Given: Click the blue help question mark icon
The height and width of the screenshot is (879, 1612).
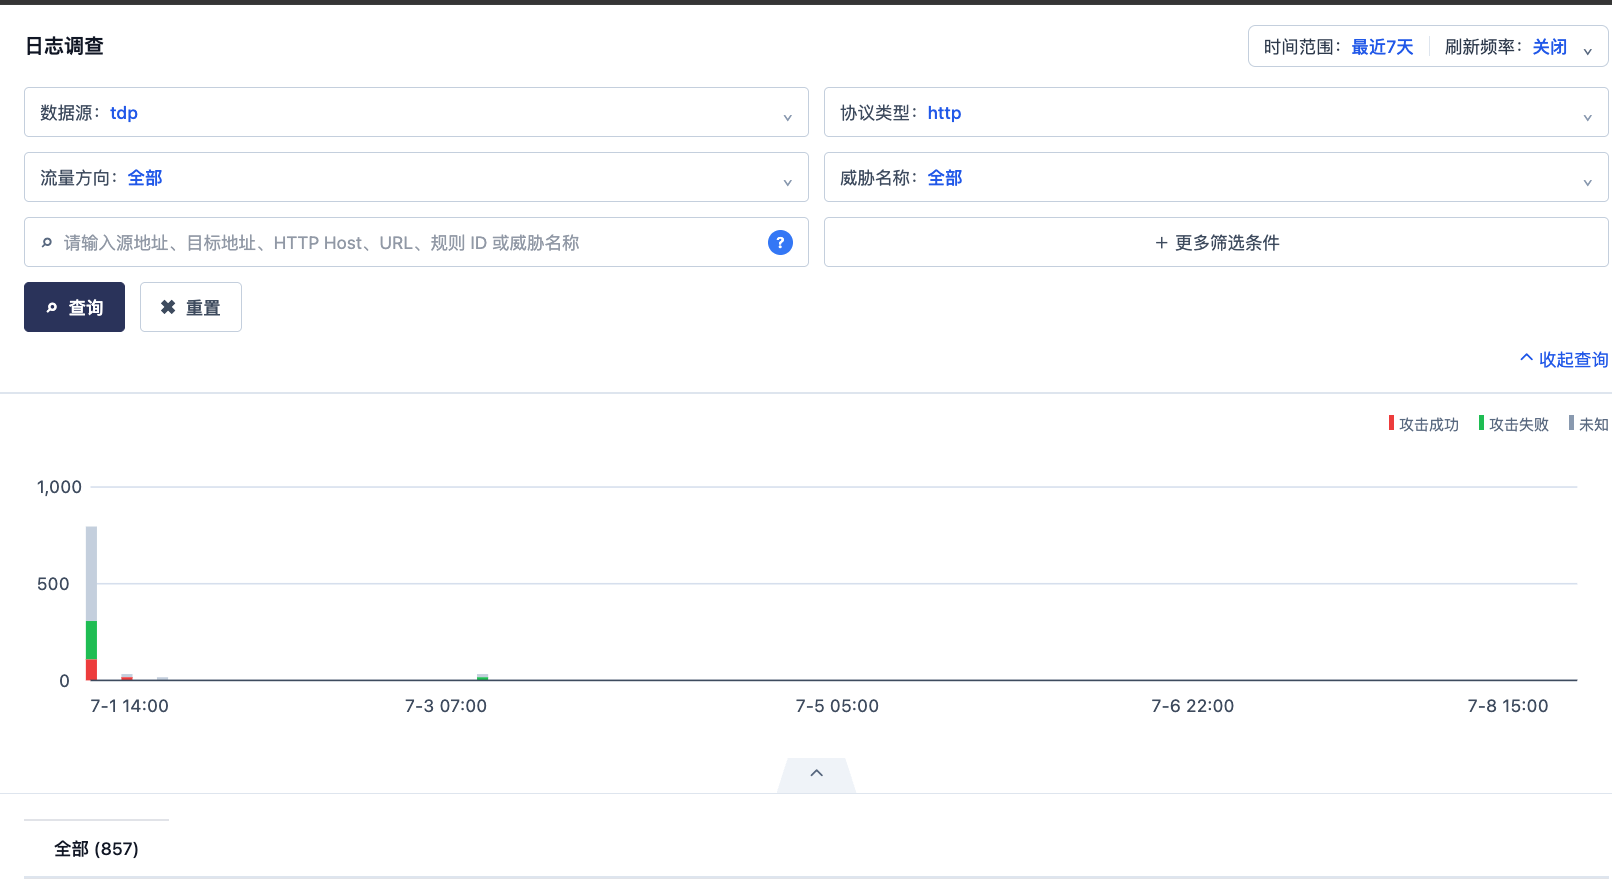Looking at the screenshot, I should 780,242.
